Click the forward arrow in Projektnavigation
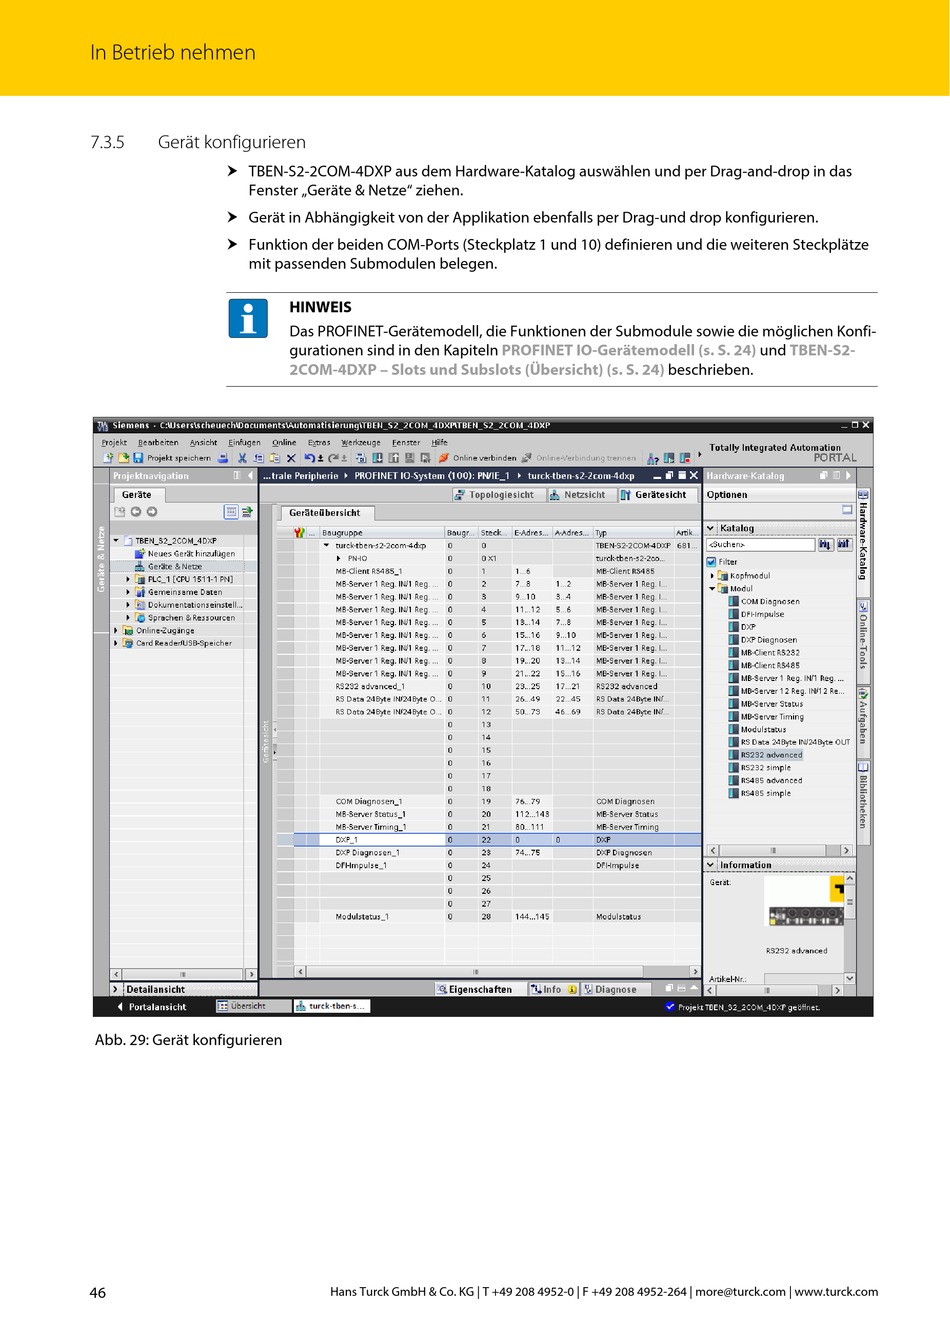This screenshot has height=1343, width=950. tap(152, 512)
